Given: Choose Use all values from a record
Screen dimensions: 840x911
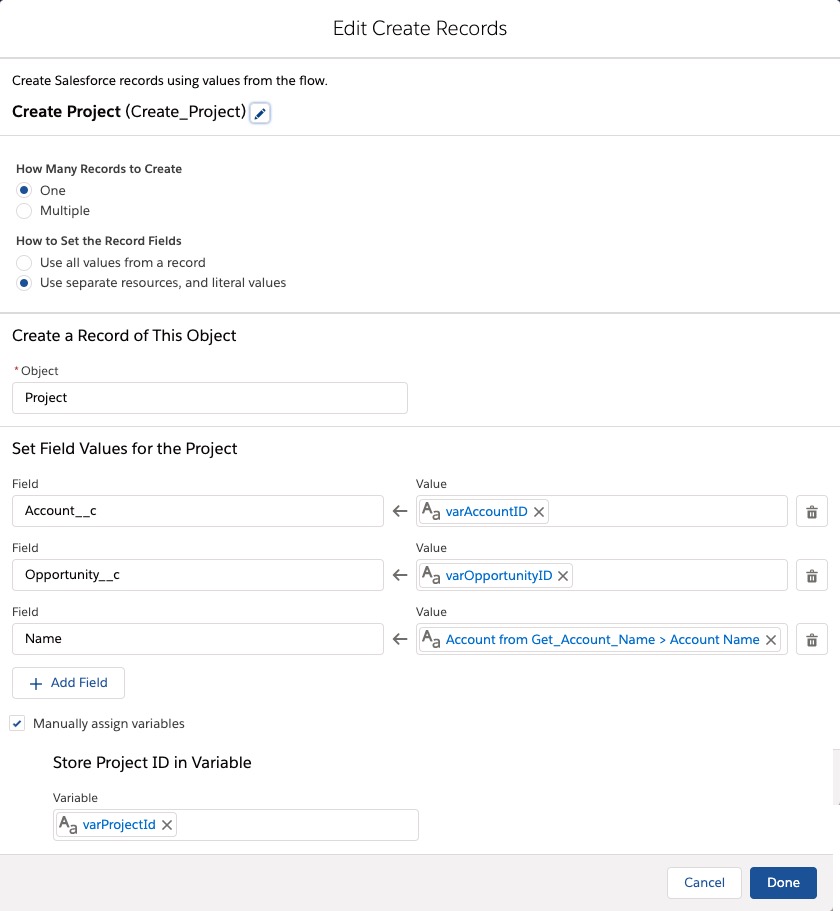Looking at the screenshot, I should pyautogui.click(x=24, y=262).
